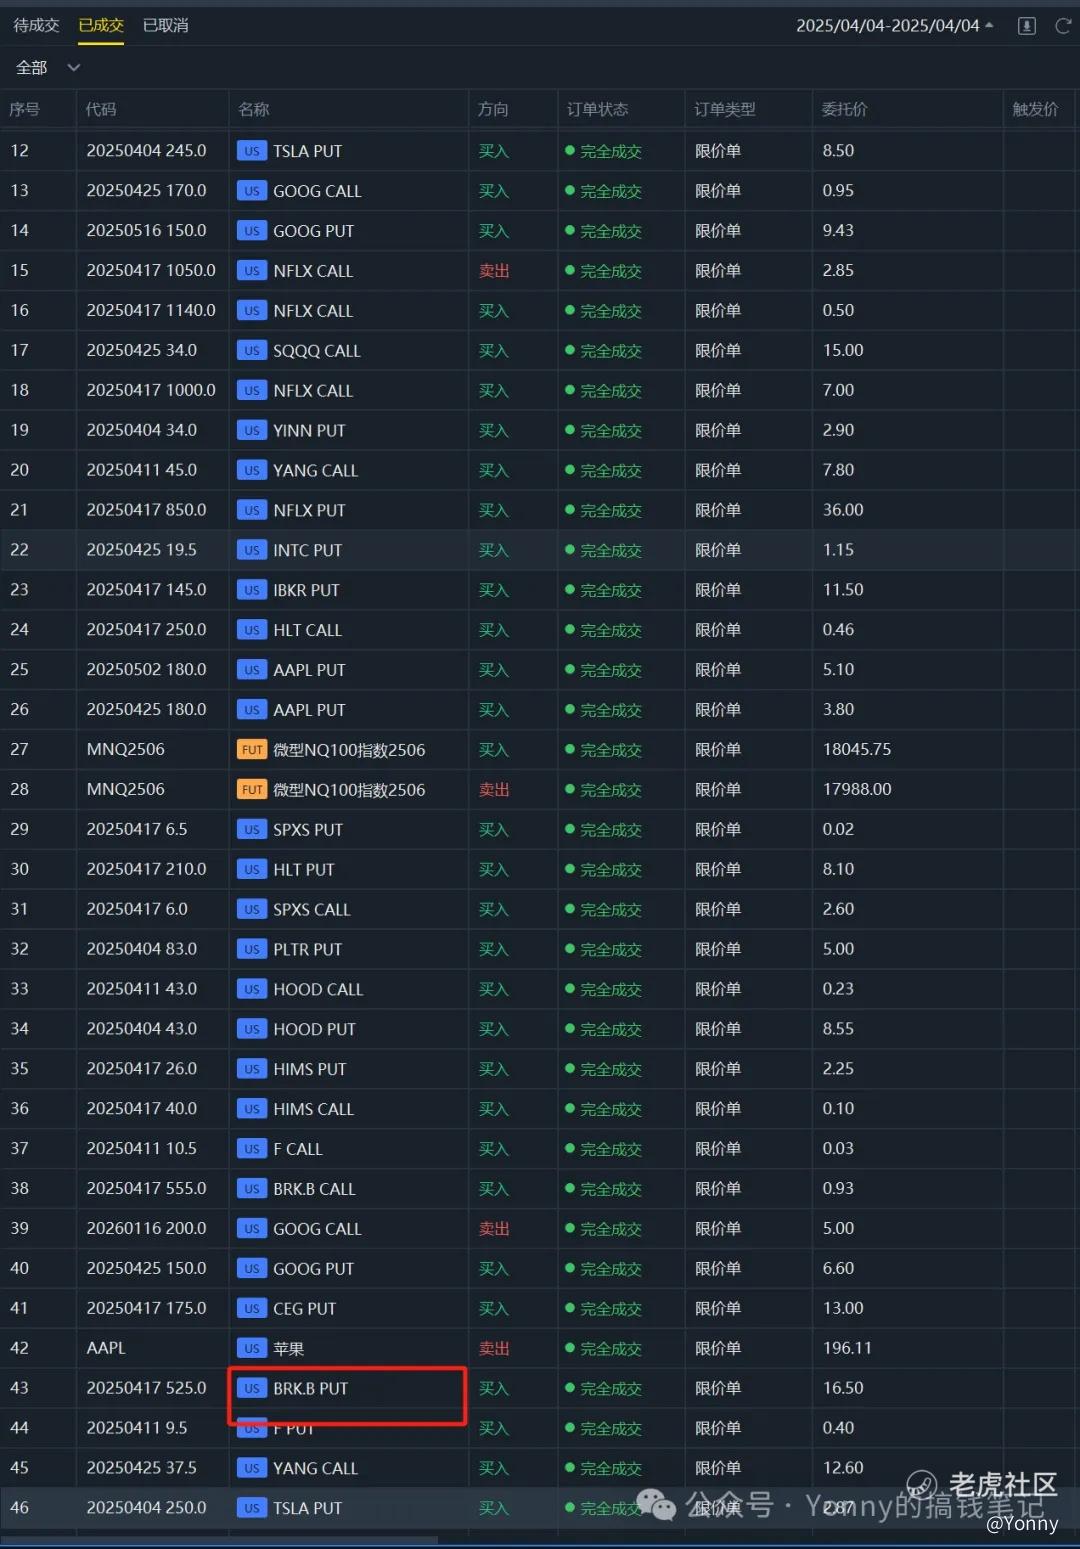Click the US badge beside YINN PUT
Image resolution: width=1080 pixels, height=1549 pixels.
click(x=252, y=431)
